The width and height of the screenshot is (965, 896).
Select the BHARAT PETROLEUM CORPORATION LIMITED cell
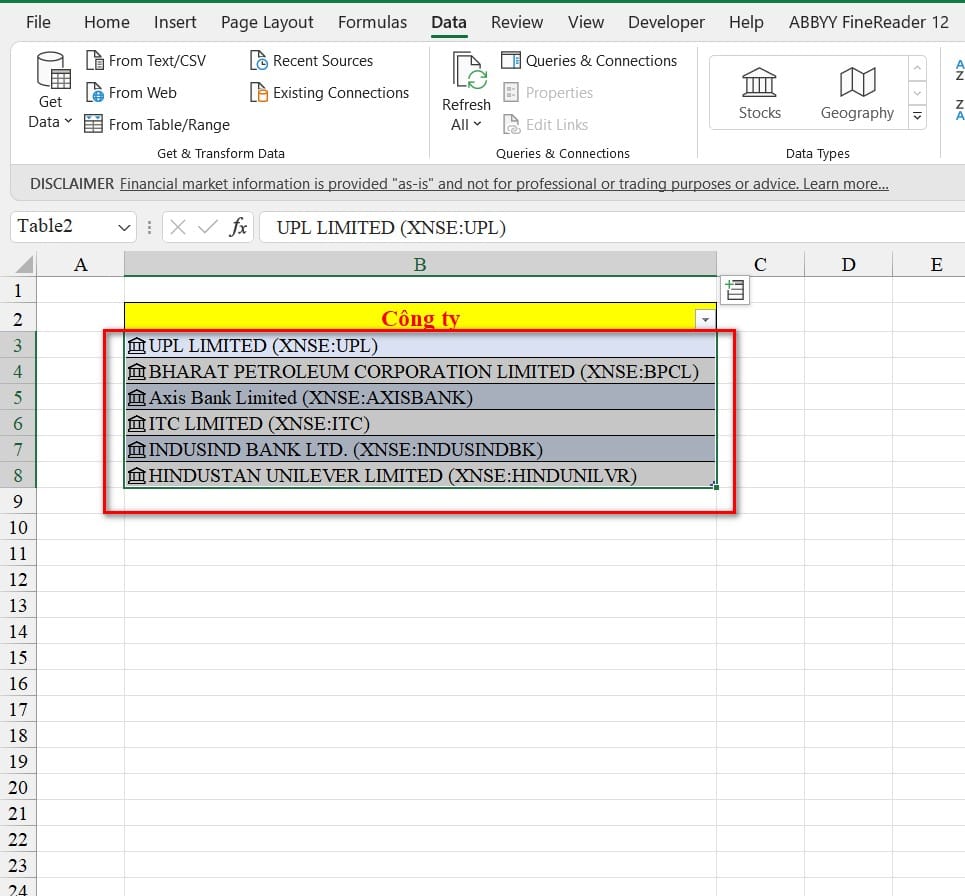click(420, 371)
